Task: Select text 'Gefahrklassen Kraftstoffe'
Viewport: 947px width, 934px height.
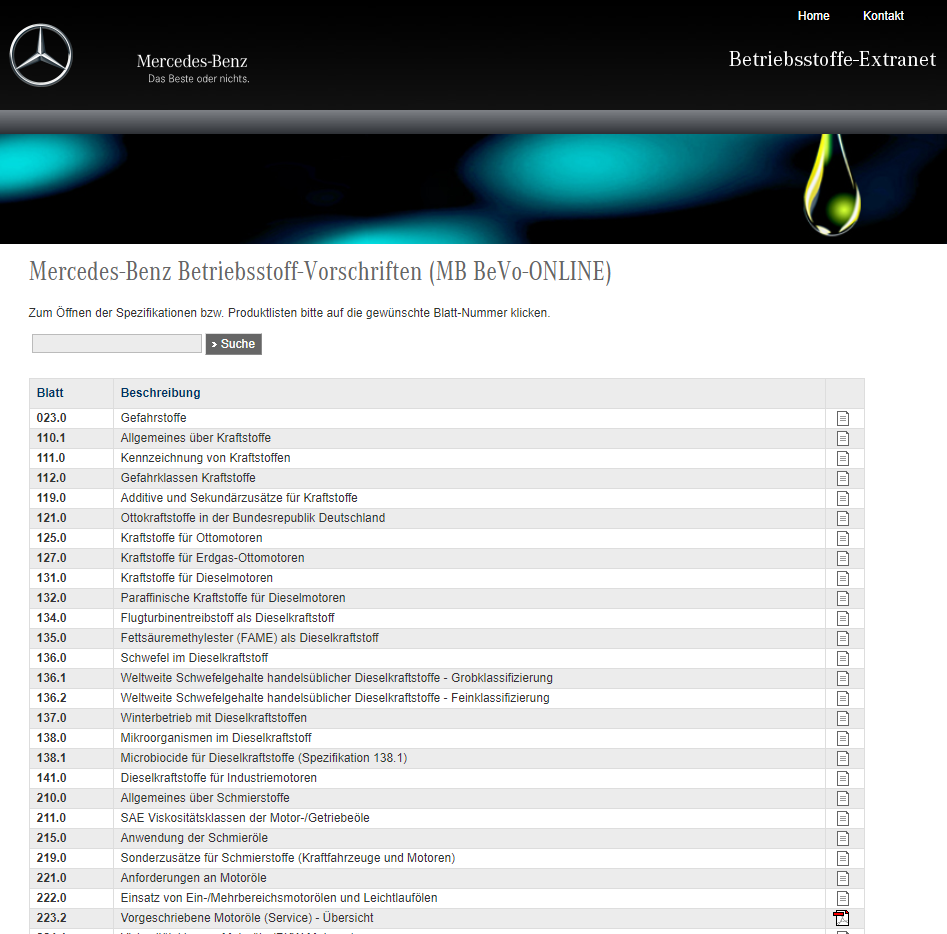Action: point(188,478)
